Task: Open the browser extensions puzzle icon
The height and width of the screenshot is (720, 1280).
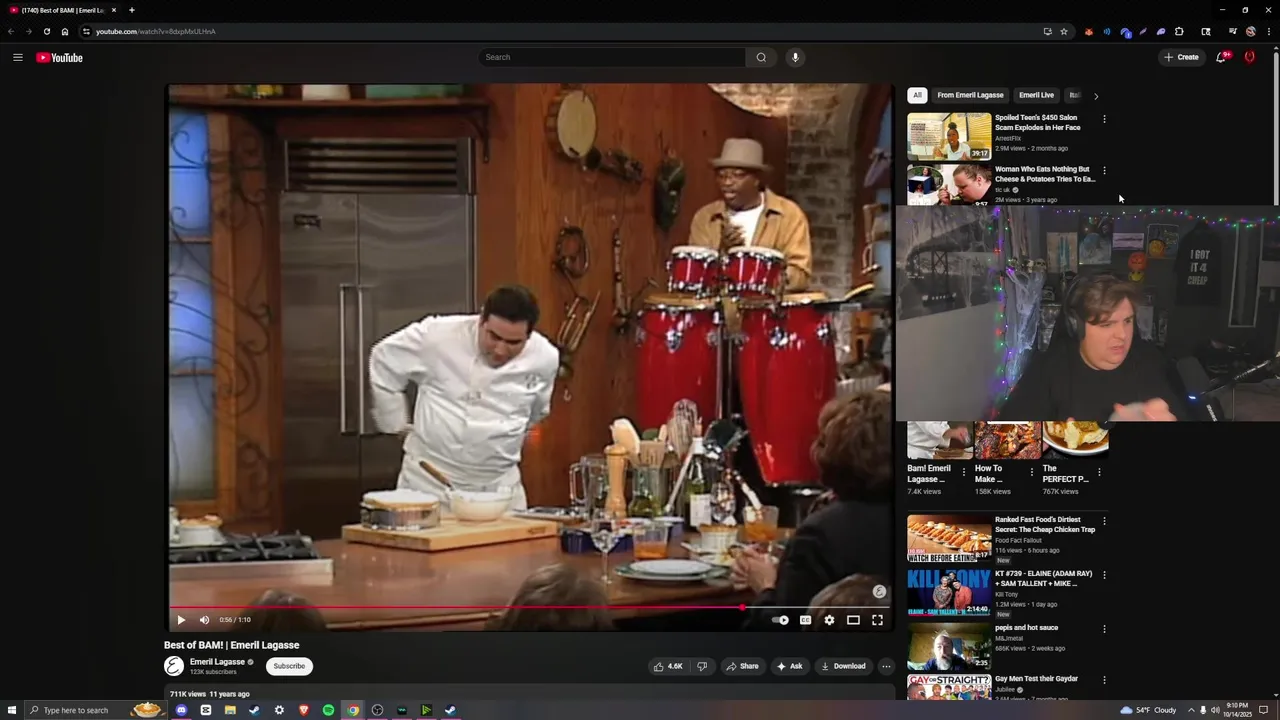Action: point(1179,31)
